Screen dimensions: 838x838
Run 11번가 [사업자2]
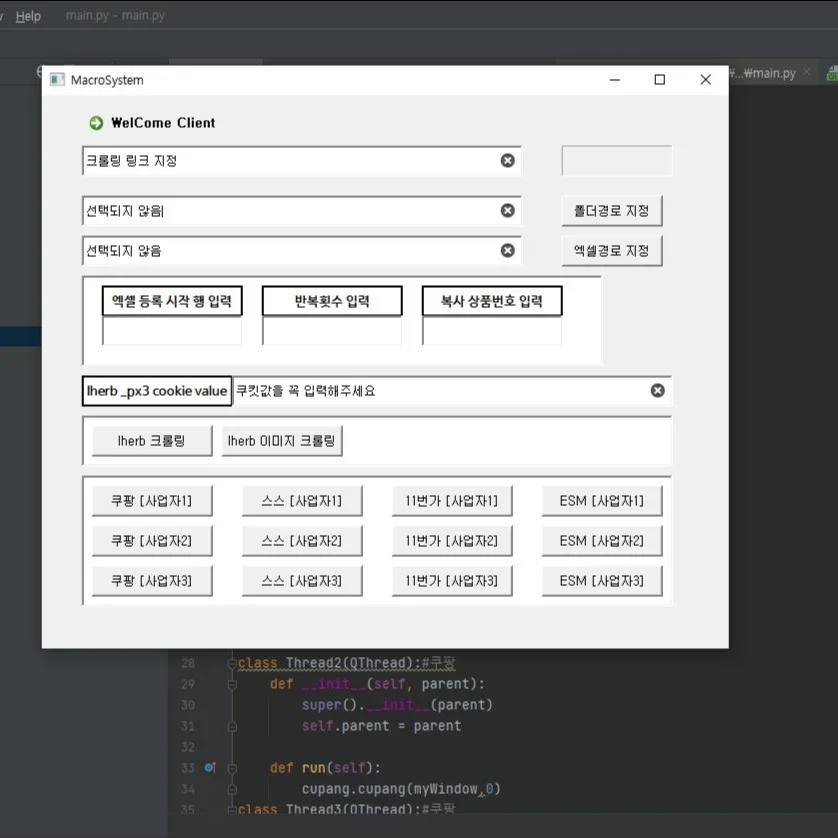coord(452,541)
